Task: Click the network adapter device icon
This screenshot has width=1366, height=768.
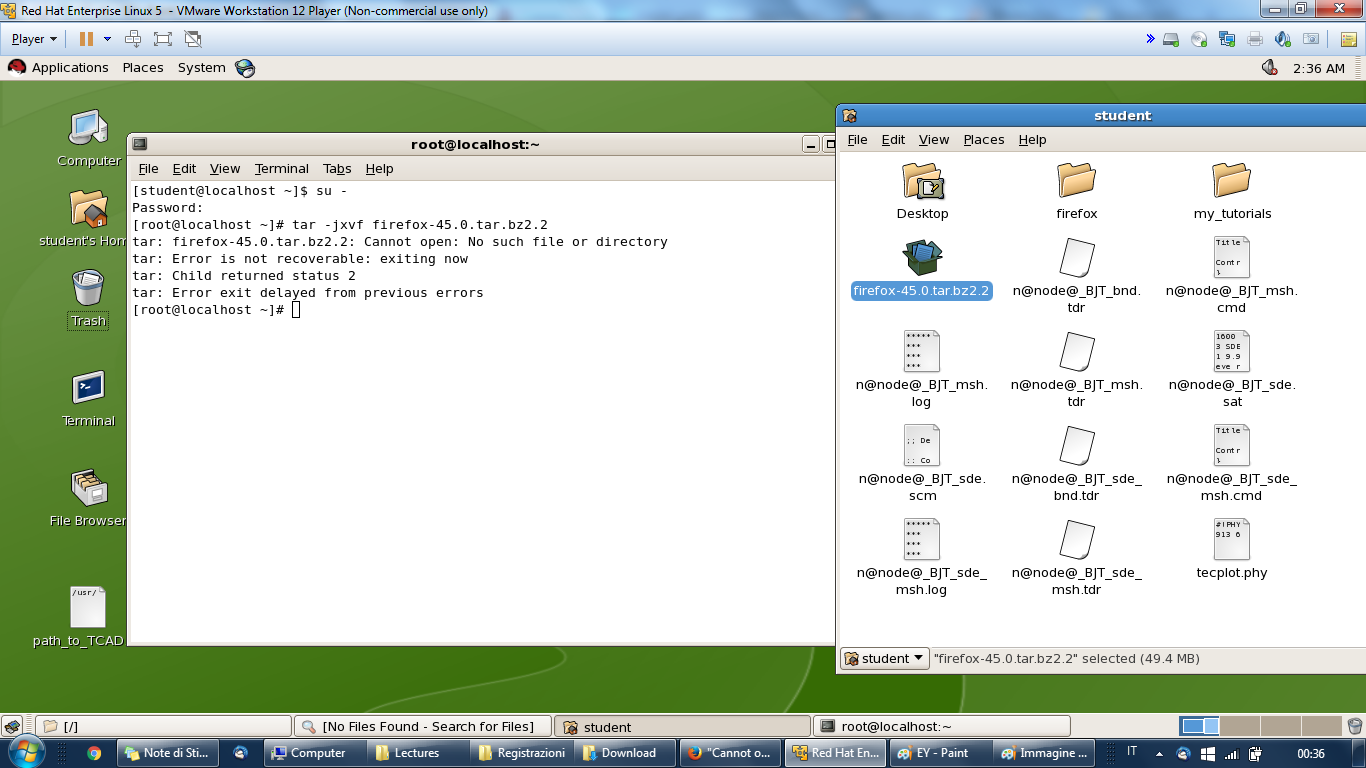Action: 1227,39
